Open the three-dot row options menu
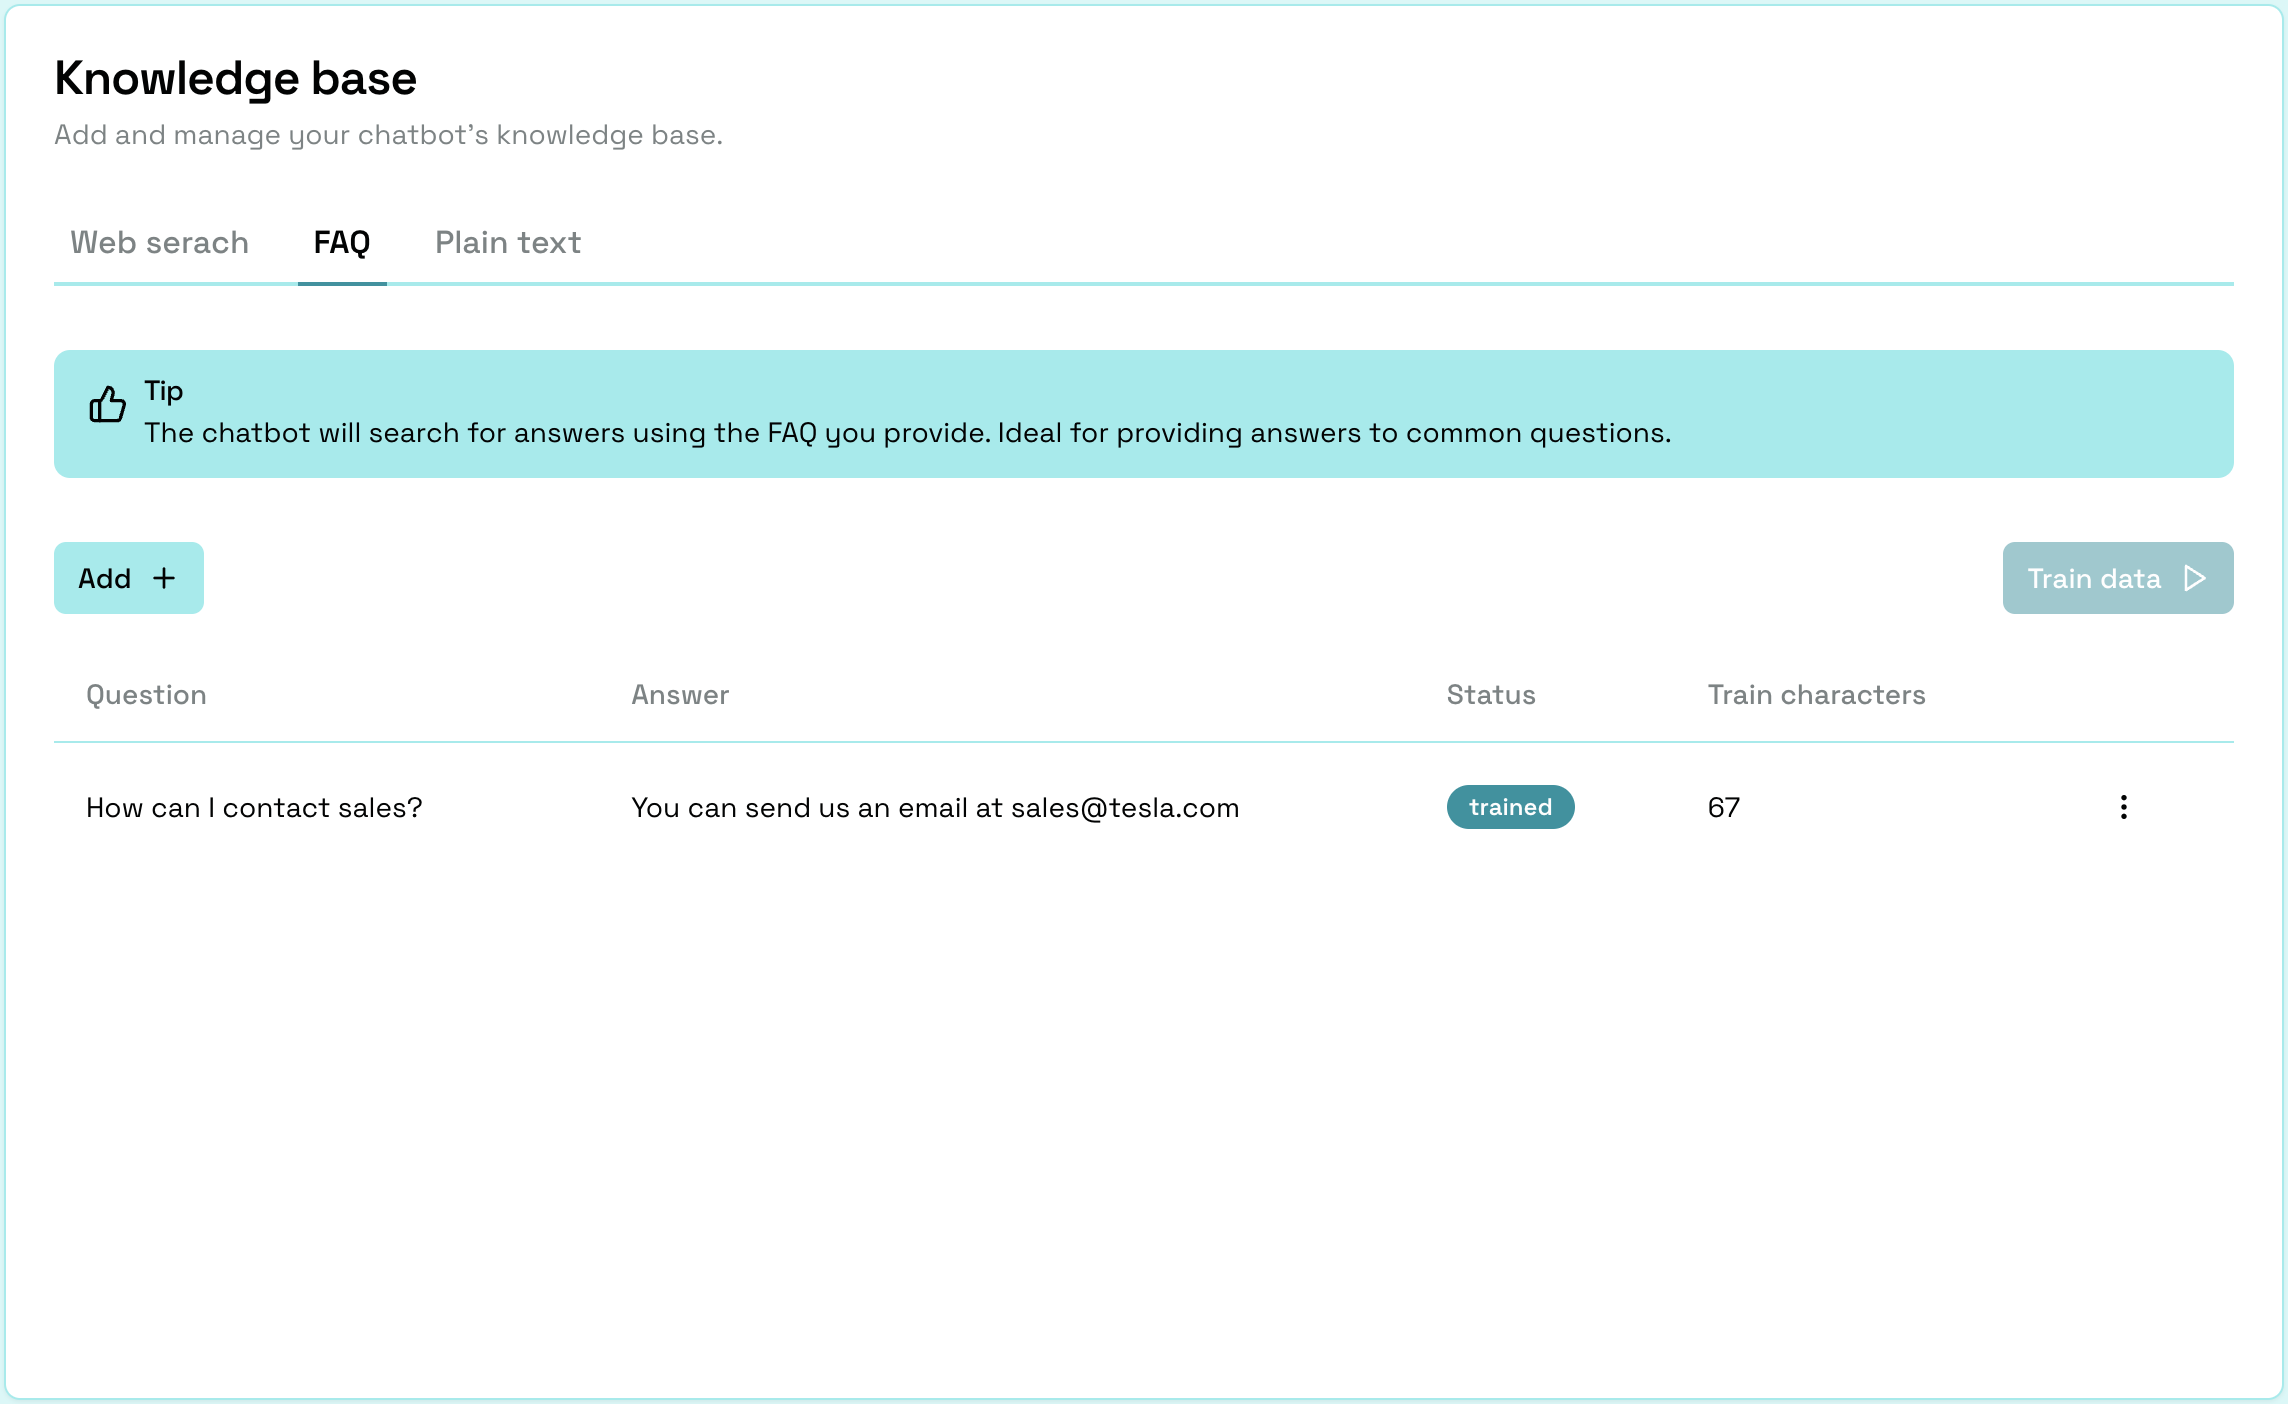Image resolution: width=2288 pixels, height=1404 pixels. click(x=2123, y=807)
